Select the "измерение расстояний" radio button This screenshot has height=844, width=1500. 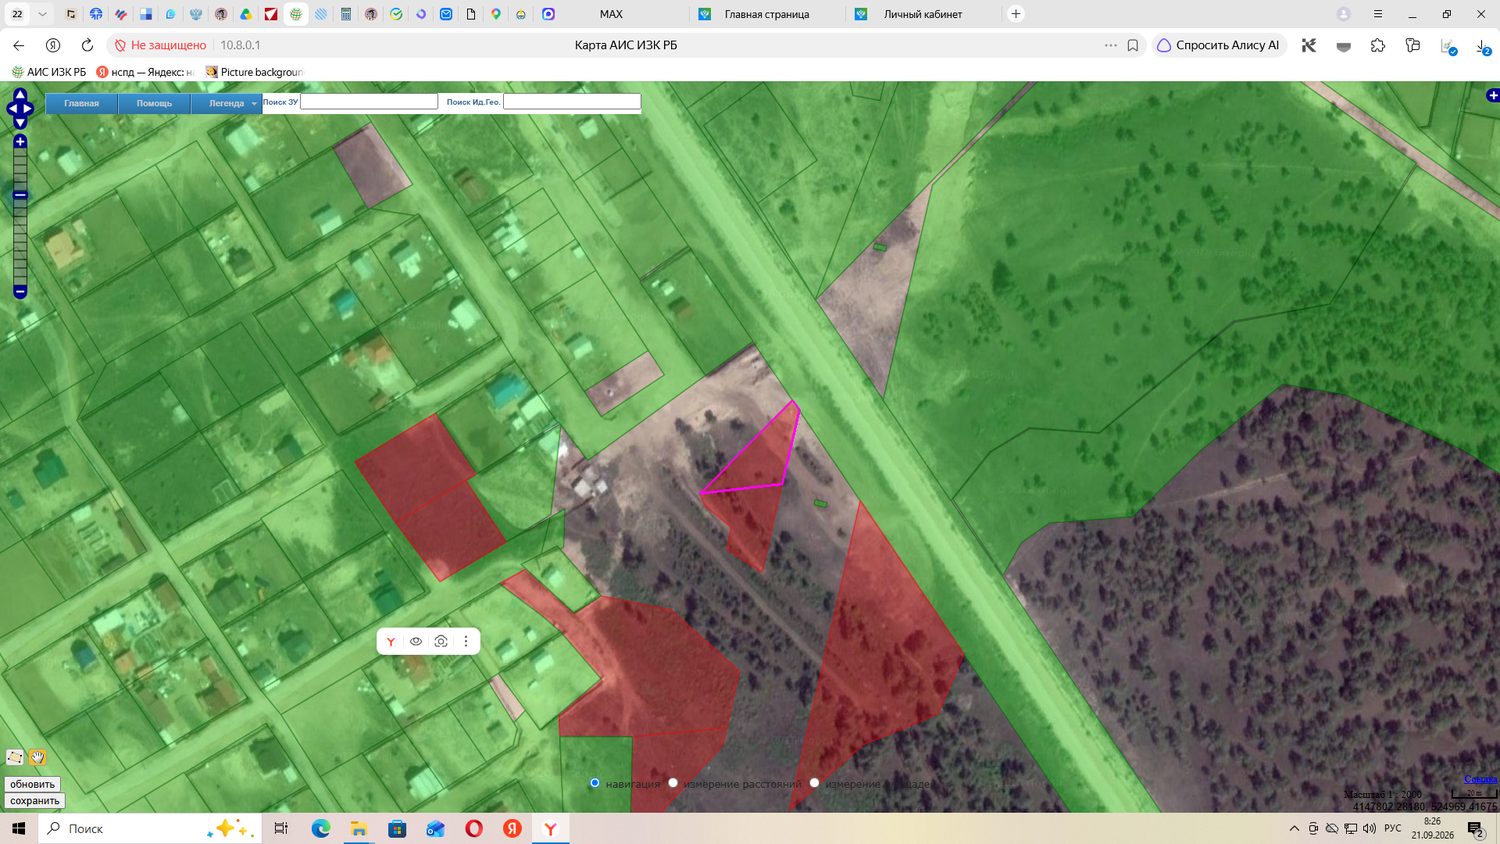[673, 783]
